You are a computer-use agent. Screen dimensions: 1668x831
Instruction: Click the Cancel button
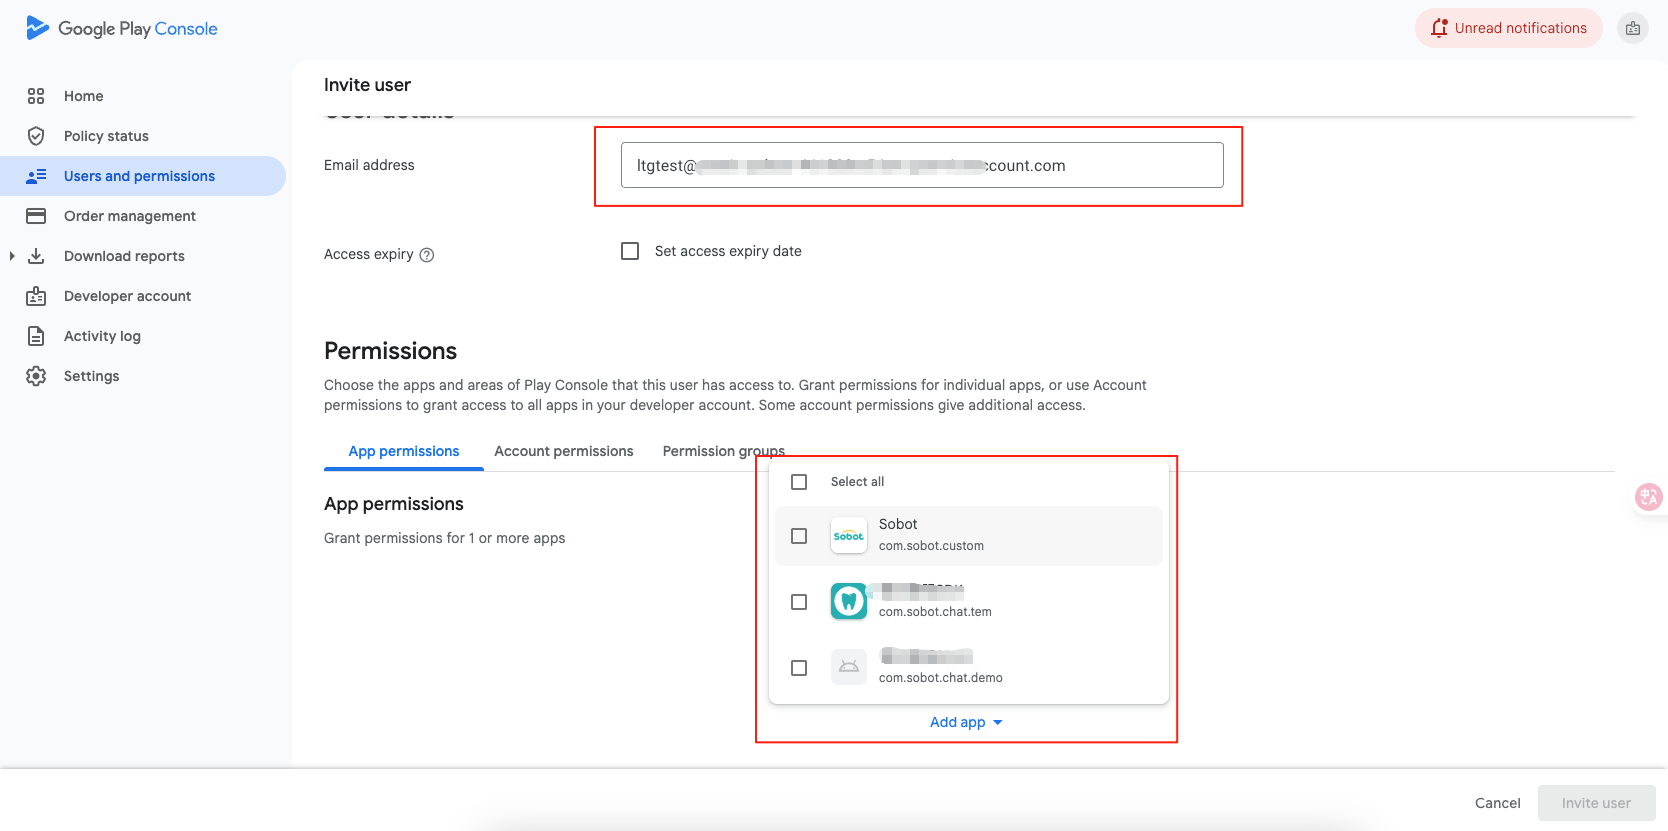point(1497,803)
